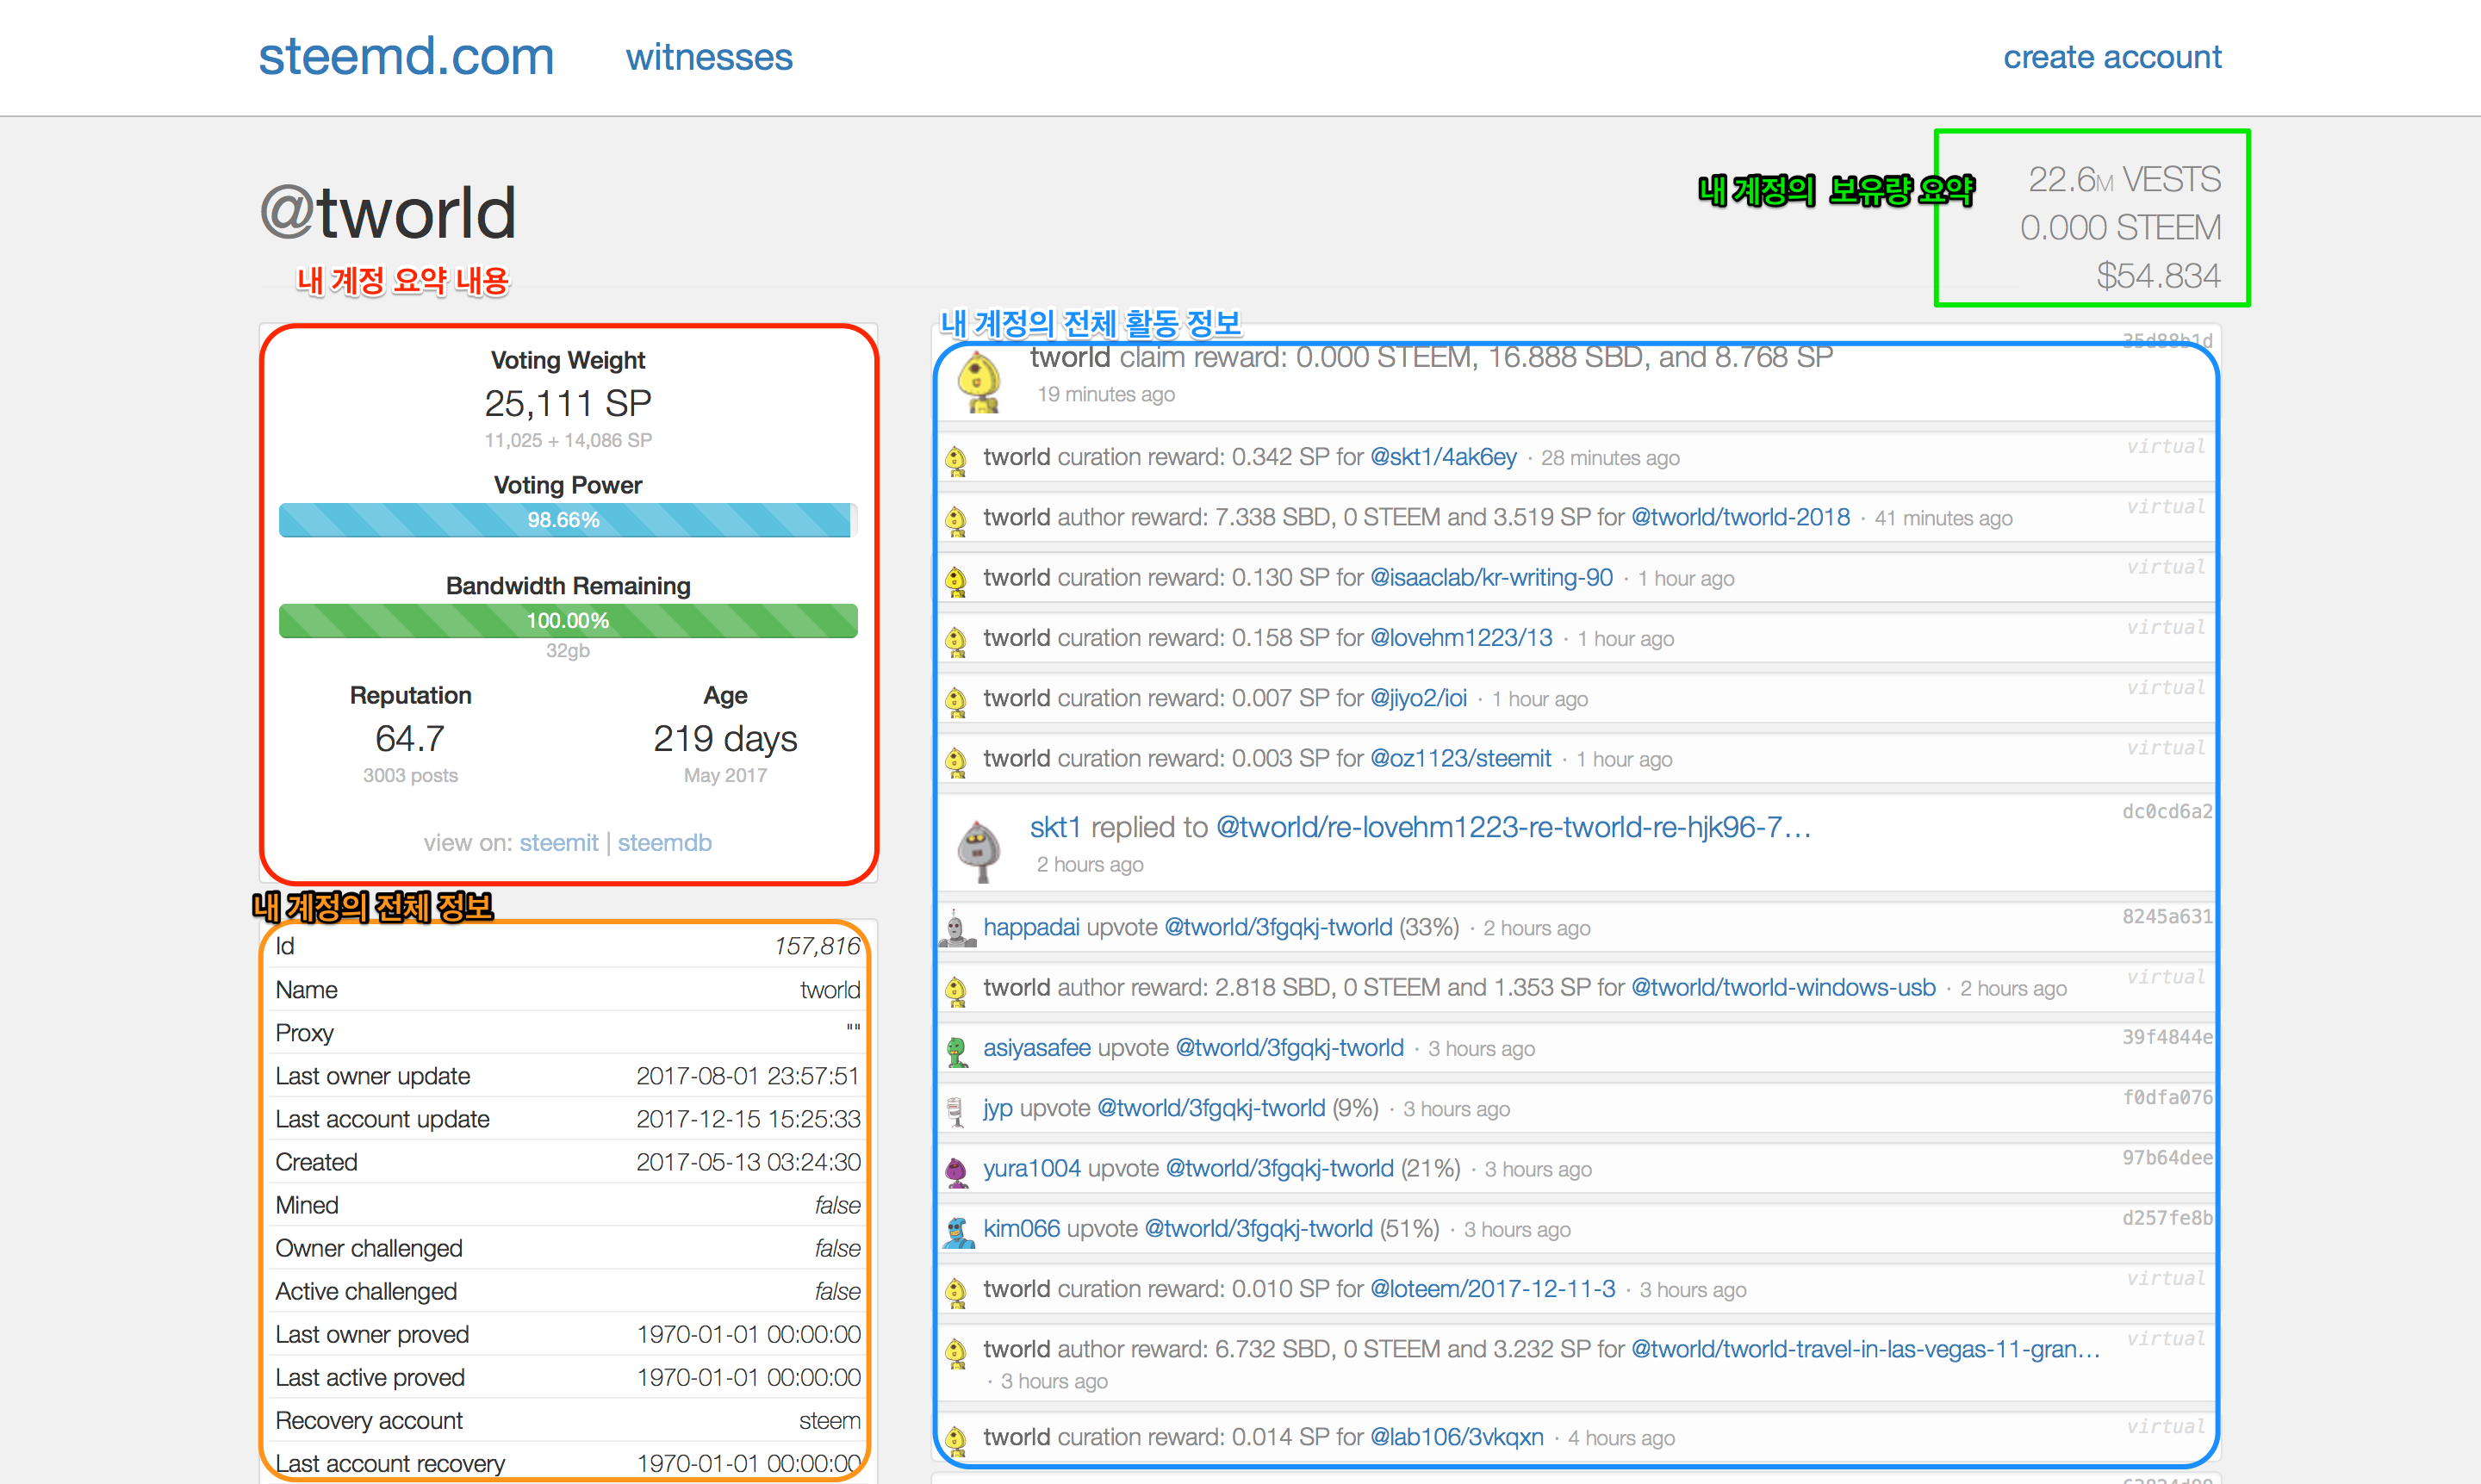Click the Reputation score 64.7
This screenshot has height=1484, width=2481.
tap(410, 739)
